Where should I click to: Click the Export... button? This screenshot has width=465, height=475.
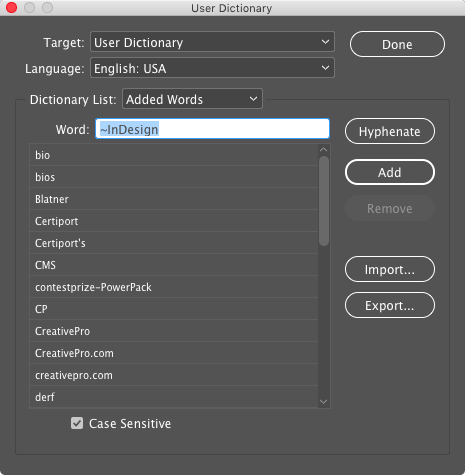click(x=390, y=305)
